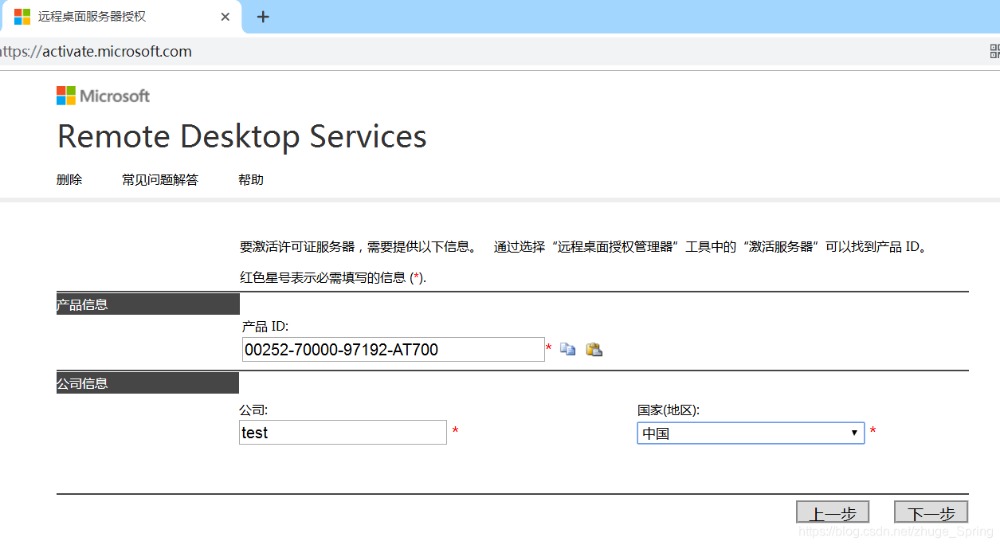Screen dimensions: 1000x545
Task: Click the favicon on the browser tab
Action: tap(22, 17)
